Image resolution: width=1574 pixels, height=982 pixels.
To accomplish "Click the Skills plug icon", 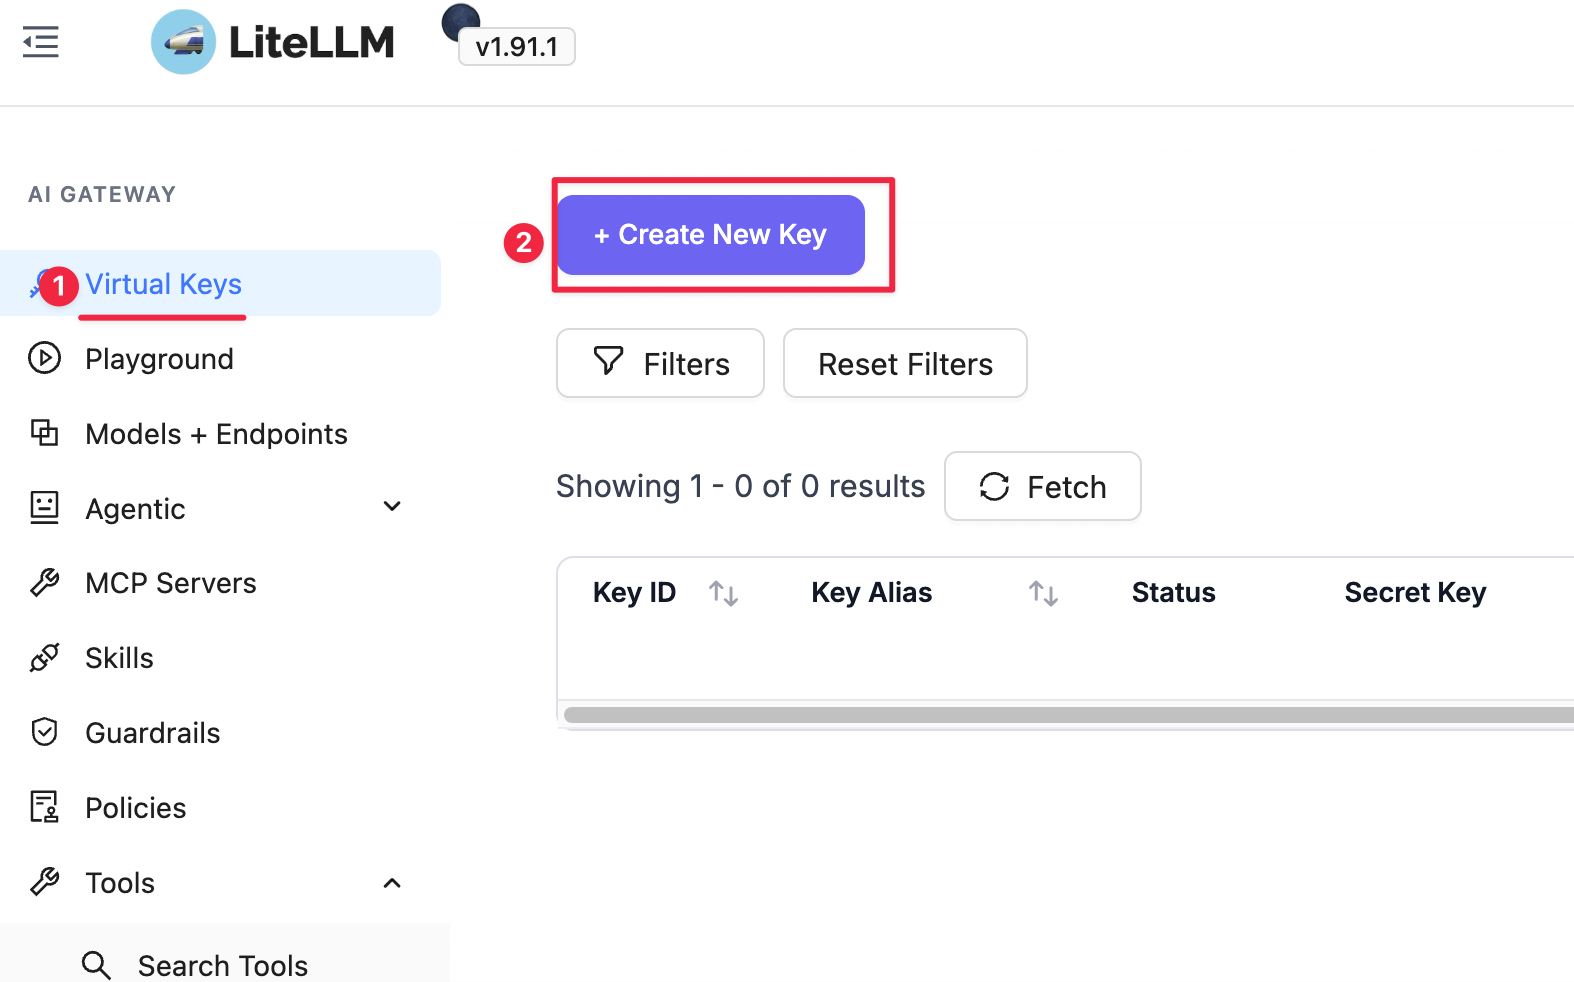I will (44, 657).
